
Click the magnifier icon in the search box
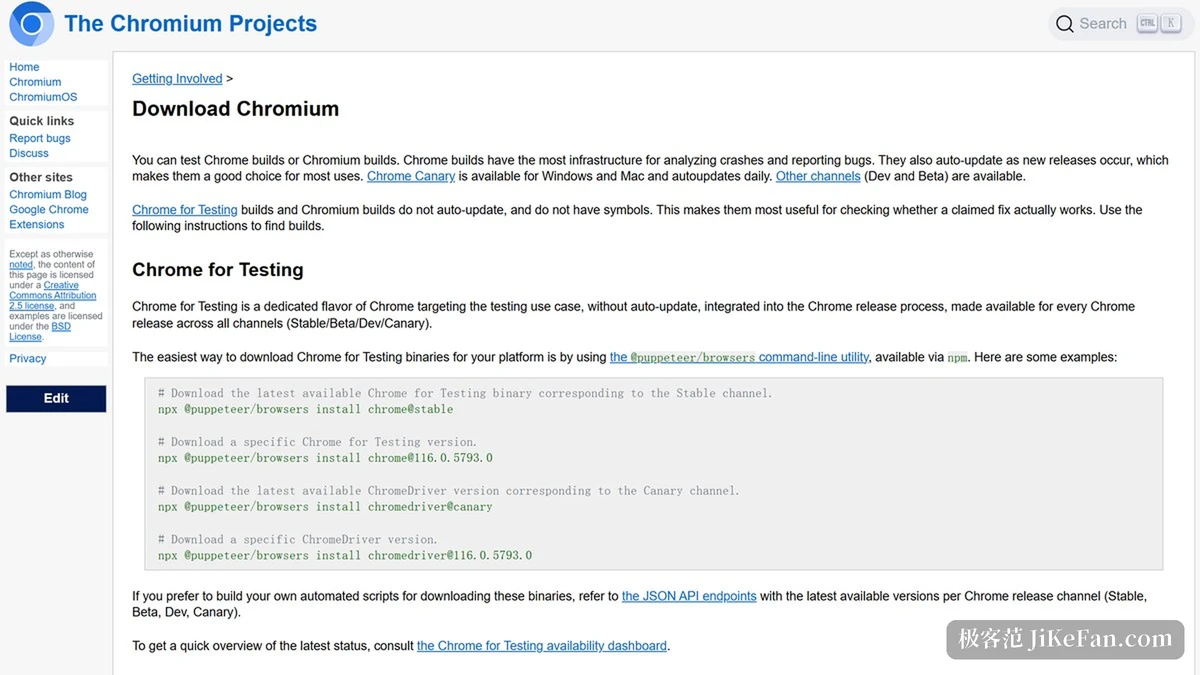[1064, 24]
